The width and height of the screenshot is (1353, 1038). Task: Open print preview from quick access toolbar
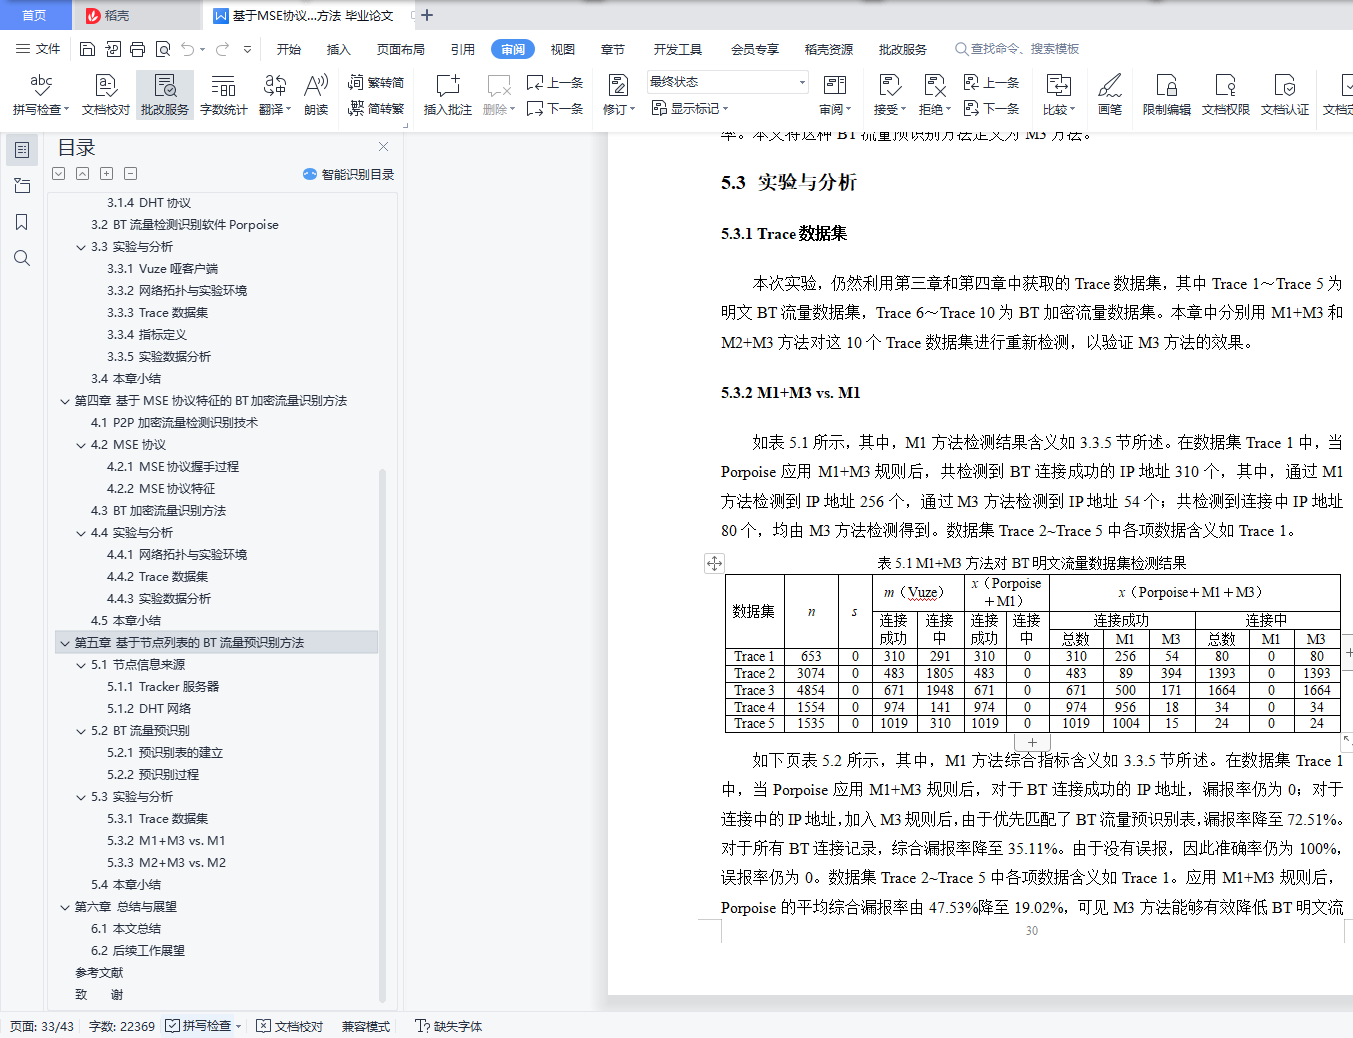(x=162, y=49)
